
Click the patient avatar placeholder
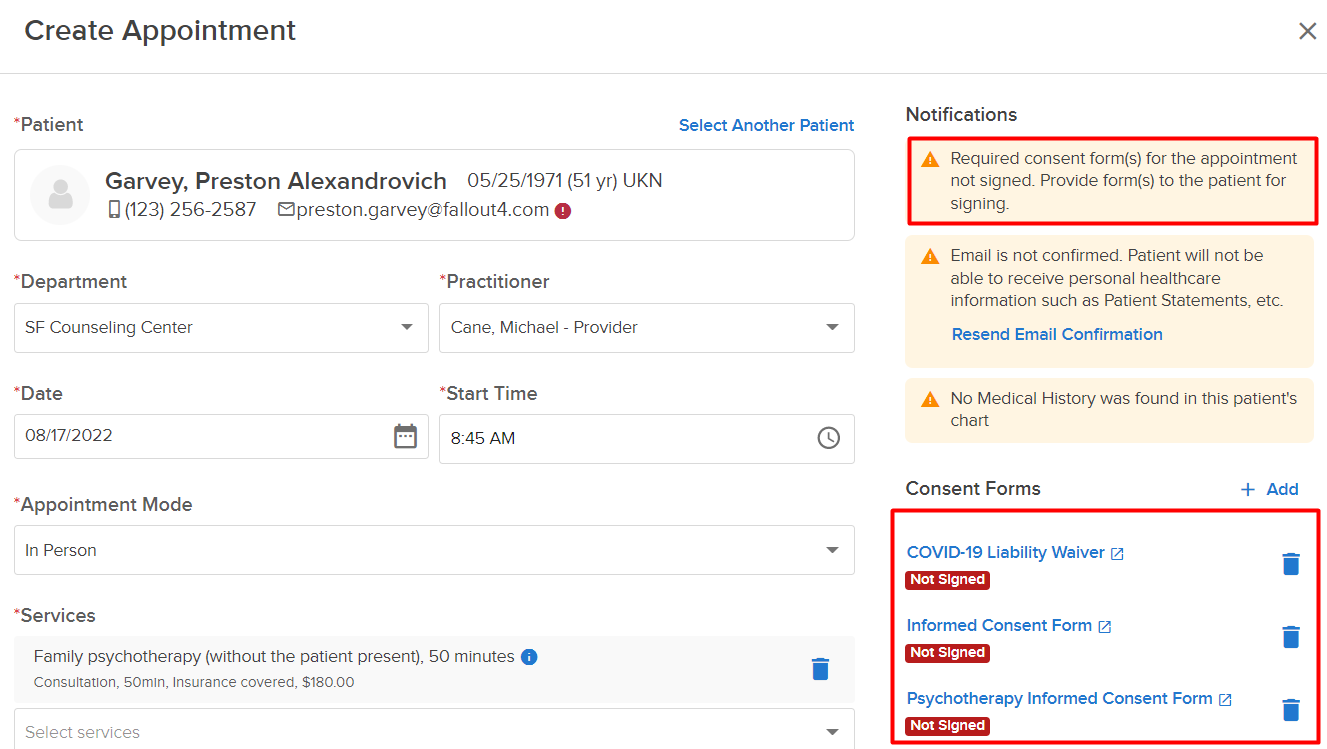60,195
